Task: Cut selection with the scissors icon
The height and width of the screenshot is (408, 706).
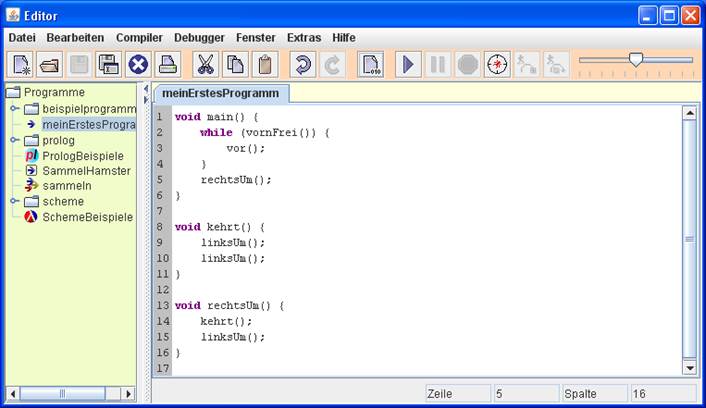Action: coord(206,65)
